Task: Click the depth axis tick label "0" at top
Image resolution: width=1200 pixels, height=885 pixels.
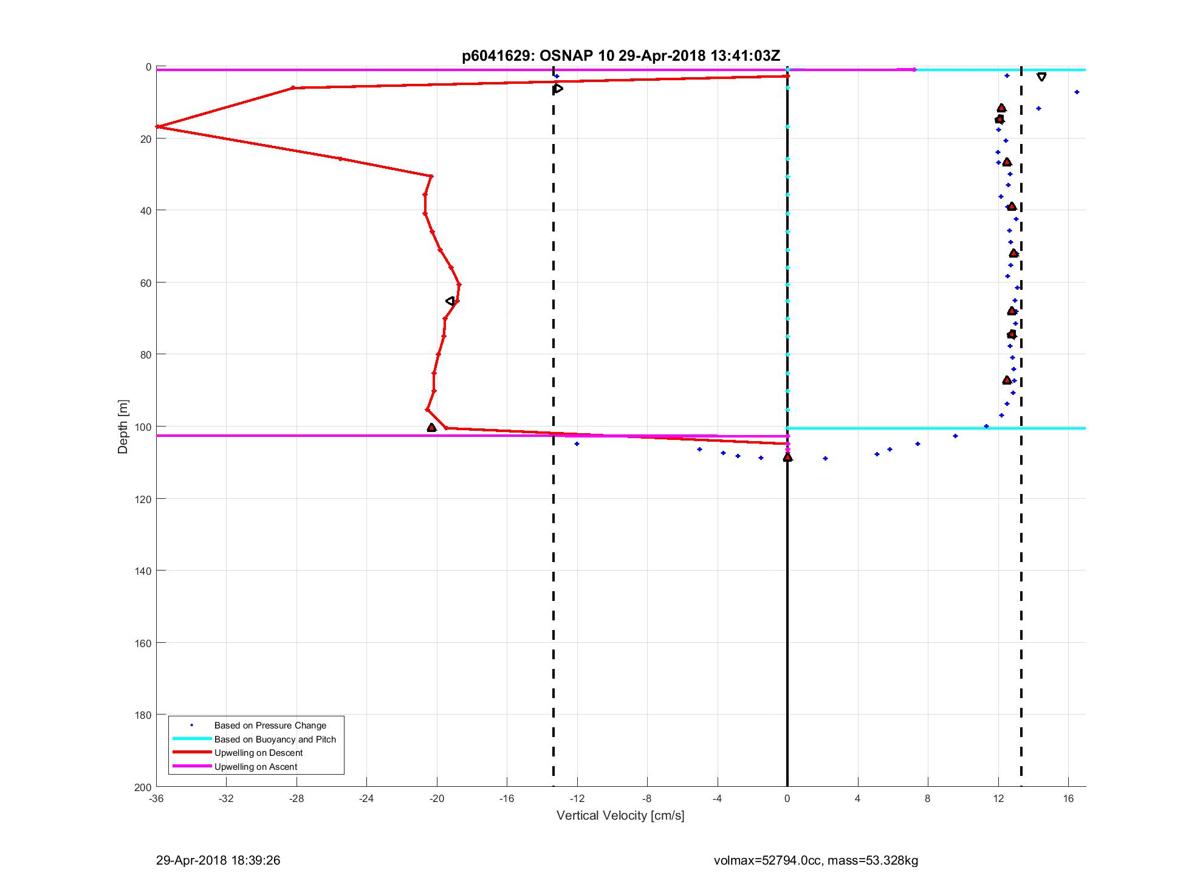Action: tap(148, 67)
